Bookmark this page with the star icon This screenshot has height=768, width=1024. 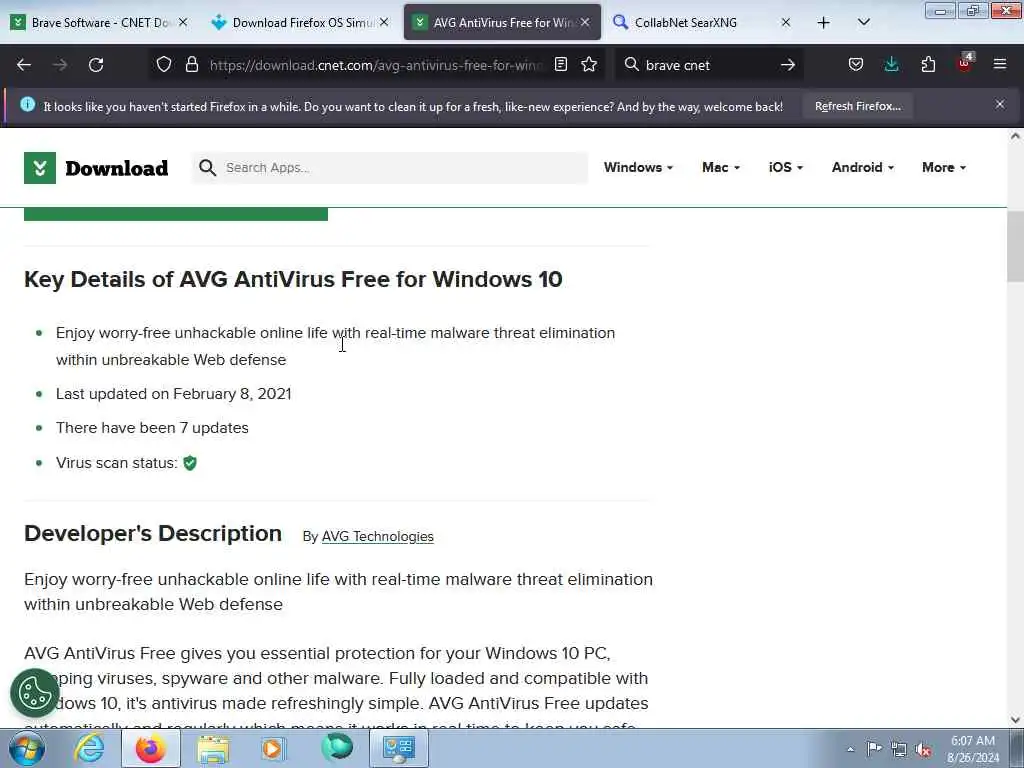coord(589,65)
